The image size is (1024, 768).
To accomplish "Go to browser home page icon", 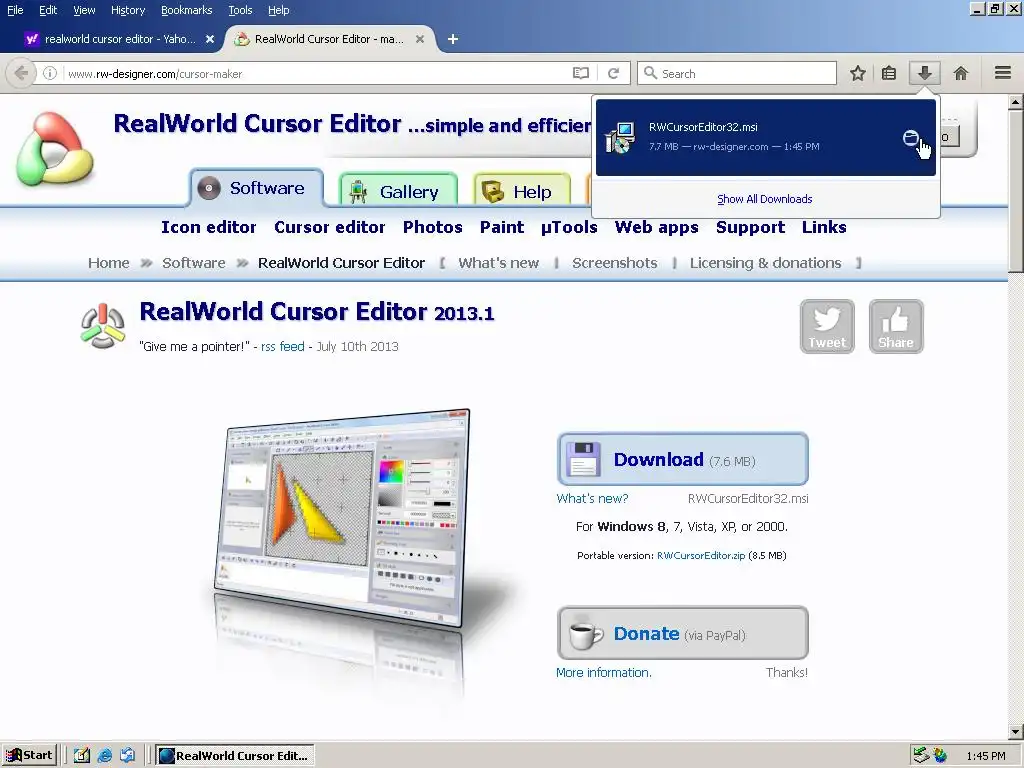I will coord(961,73).
